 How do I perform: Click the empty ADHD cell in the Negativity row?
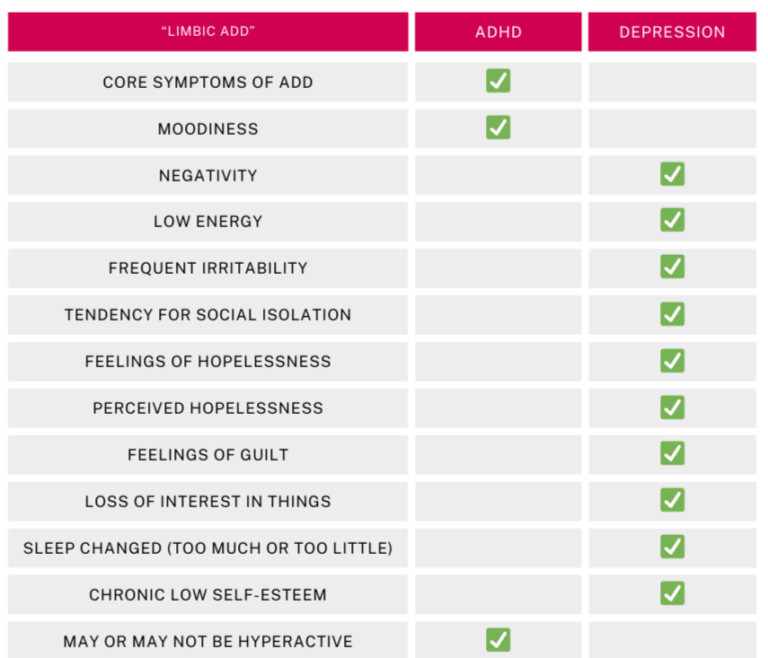tap(498, 175)
